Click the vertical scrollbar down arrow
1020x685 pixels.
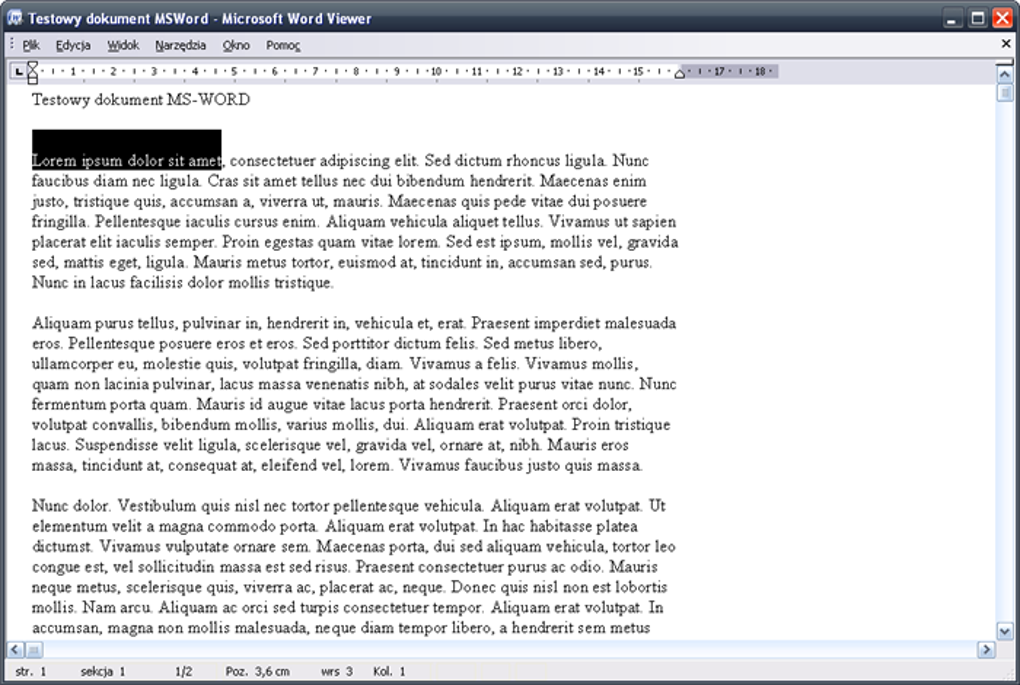pyautogui.click(x=1004, y=630)
